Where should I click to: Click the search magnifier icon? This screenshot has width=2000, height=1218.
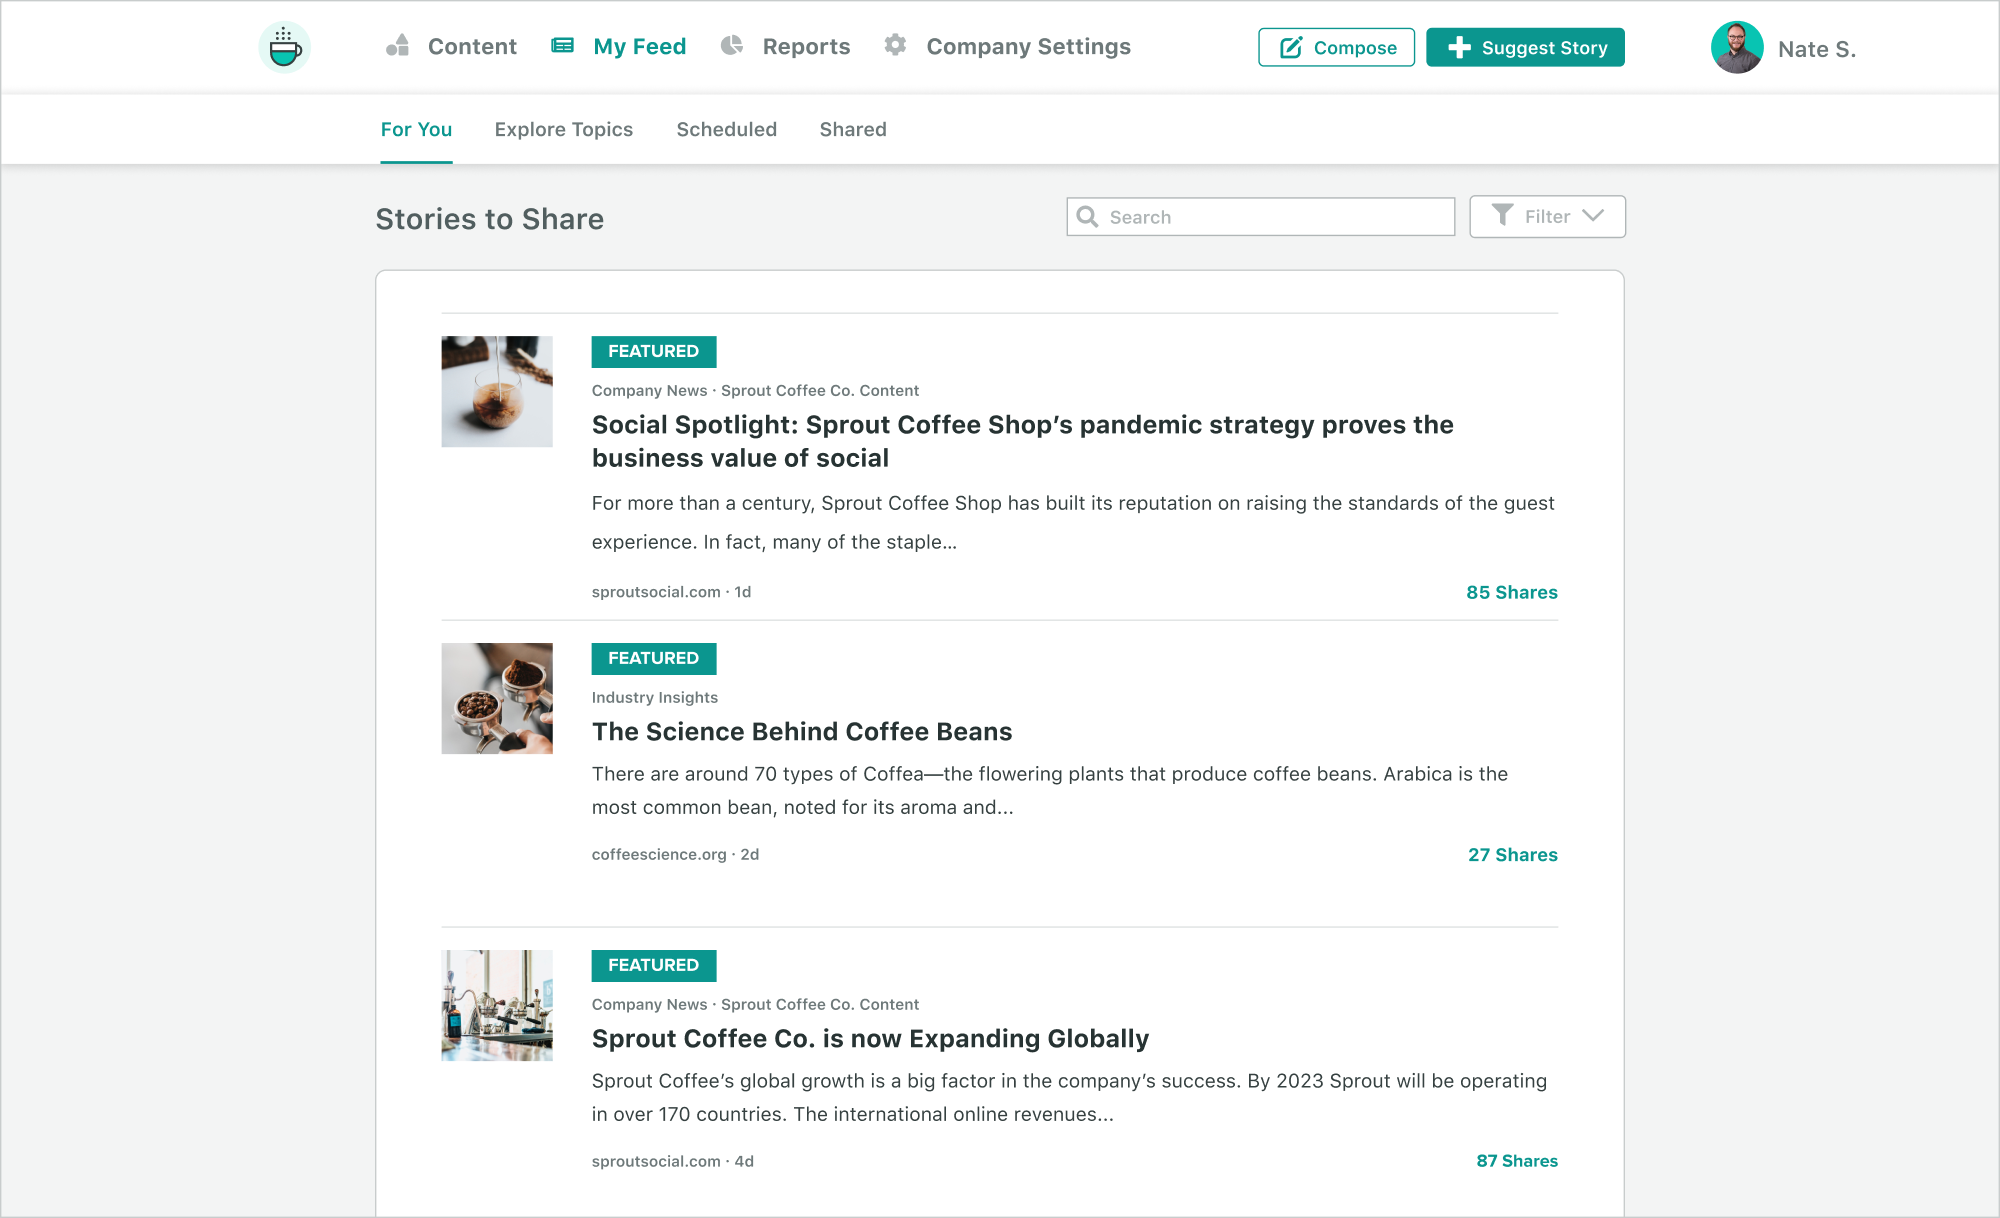(1089, 217)
